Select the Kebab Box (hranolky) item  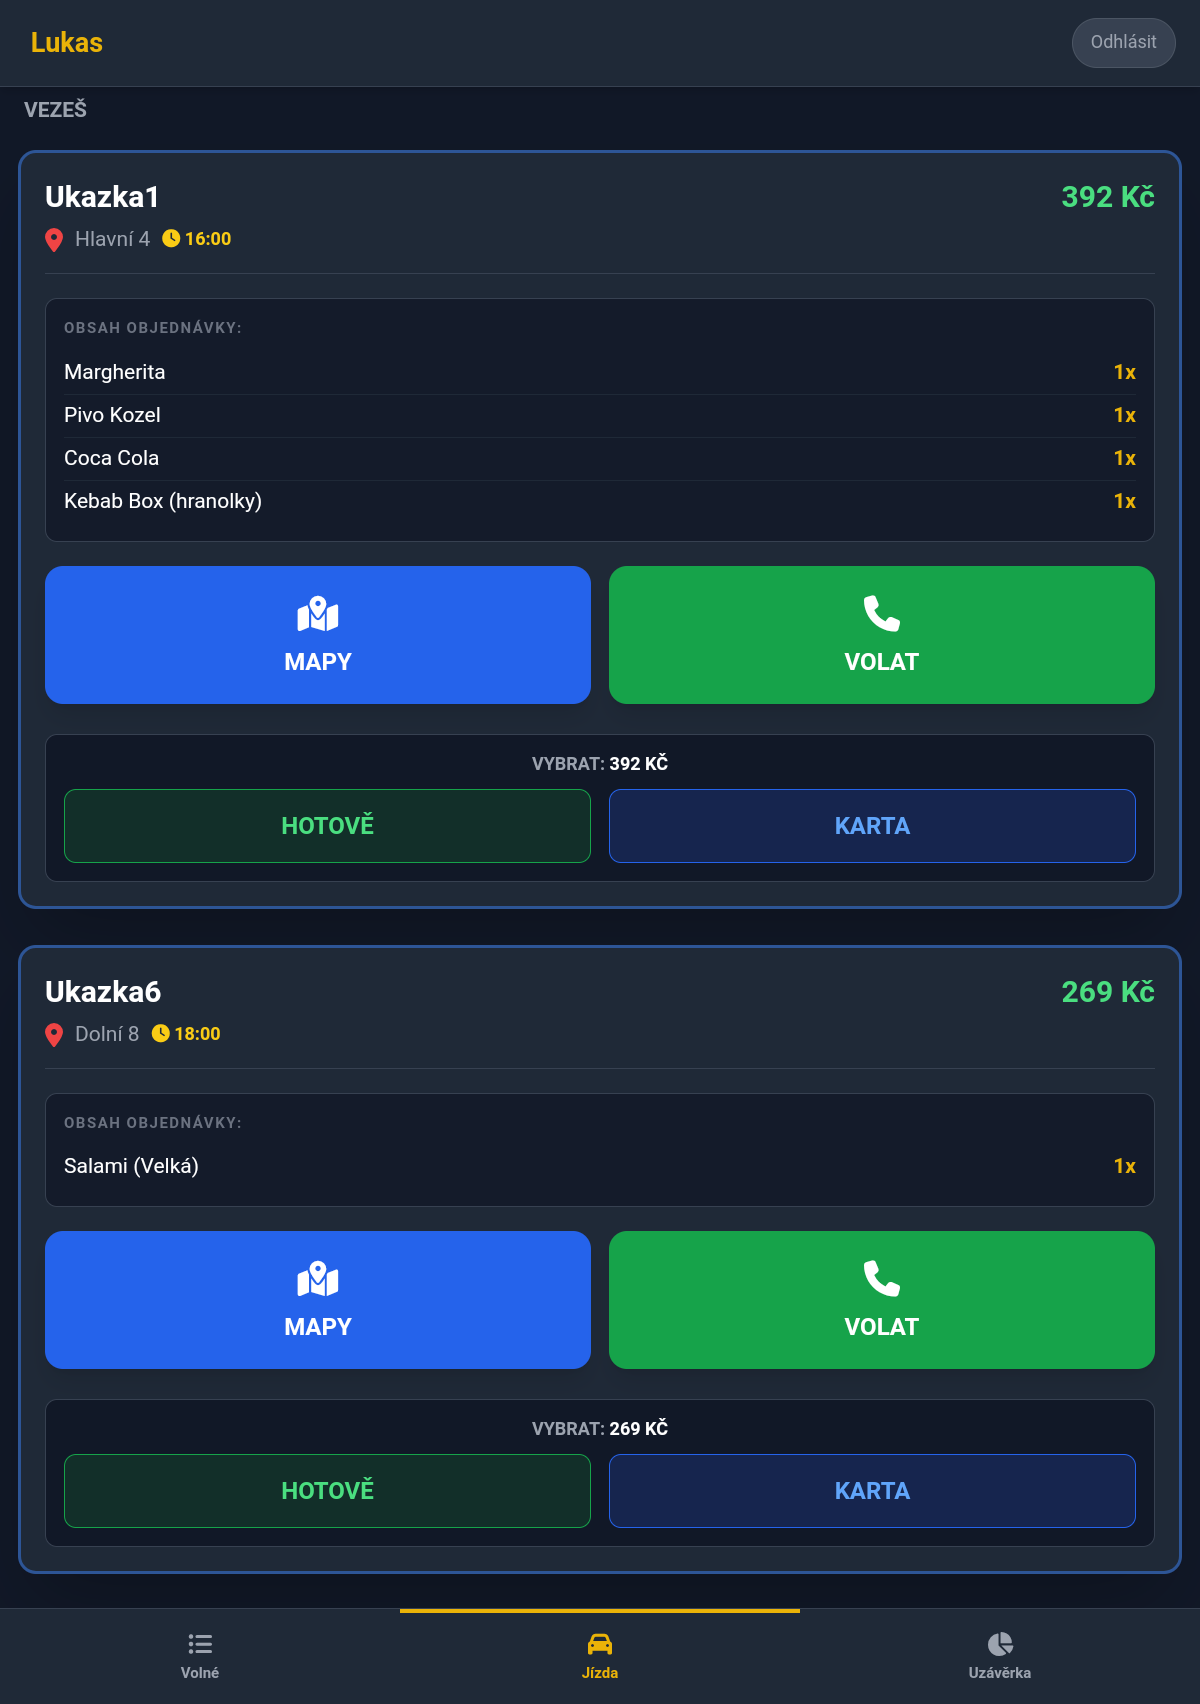click(600, 501)
